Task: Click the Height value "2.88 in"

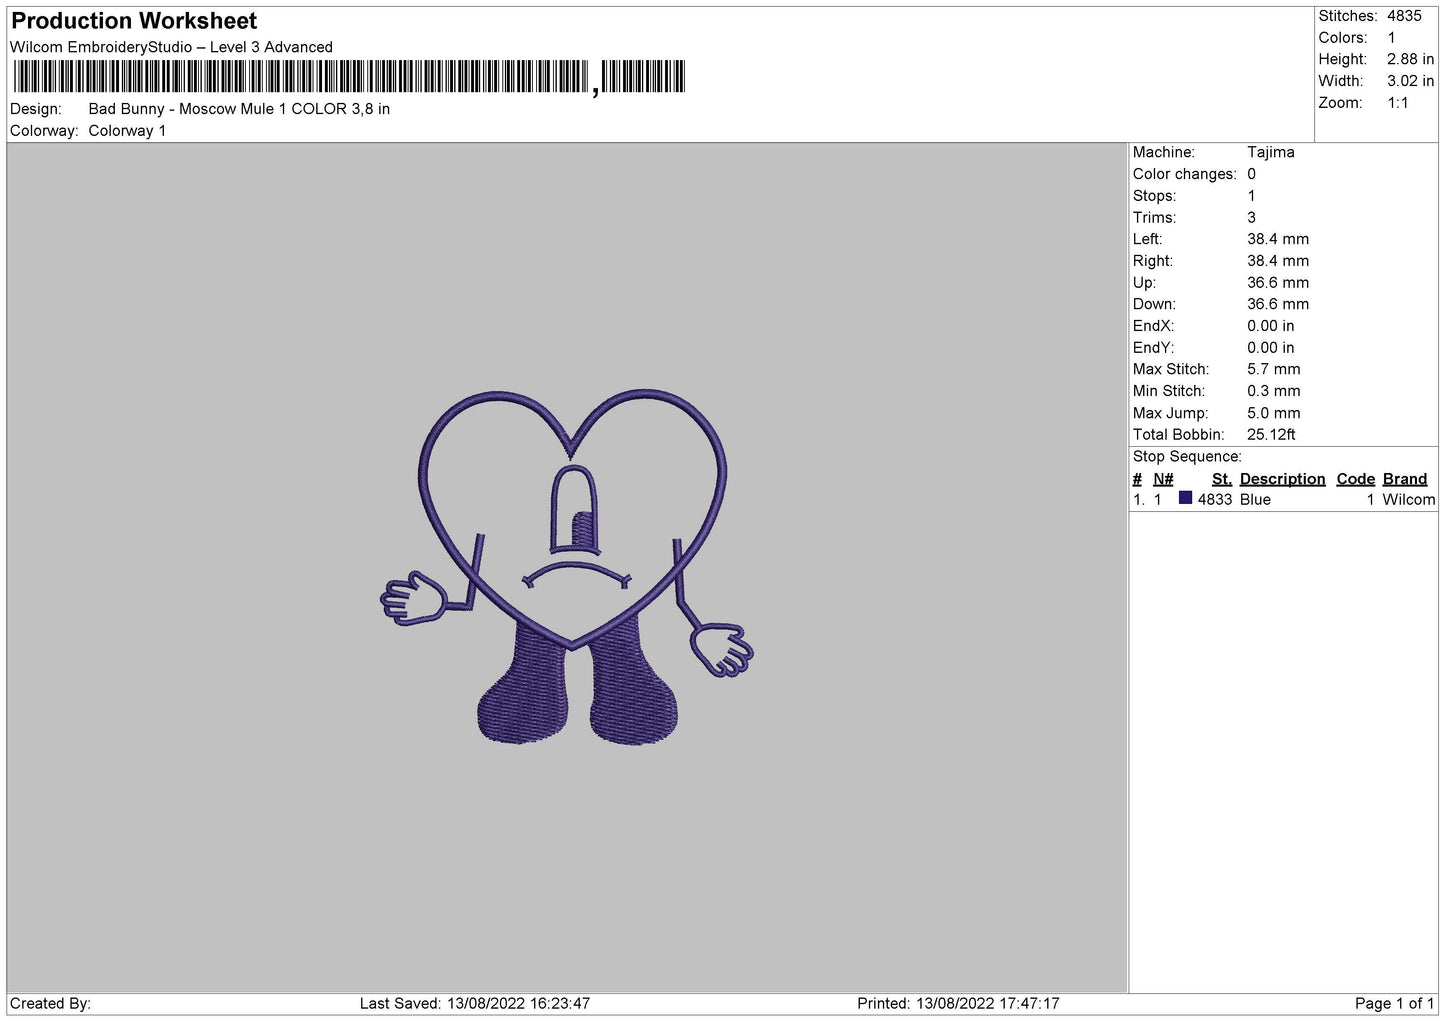Action: (x=1410, y=60)
